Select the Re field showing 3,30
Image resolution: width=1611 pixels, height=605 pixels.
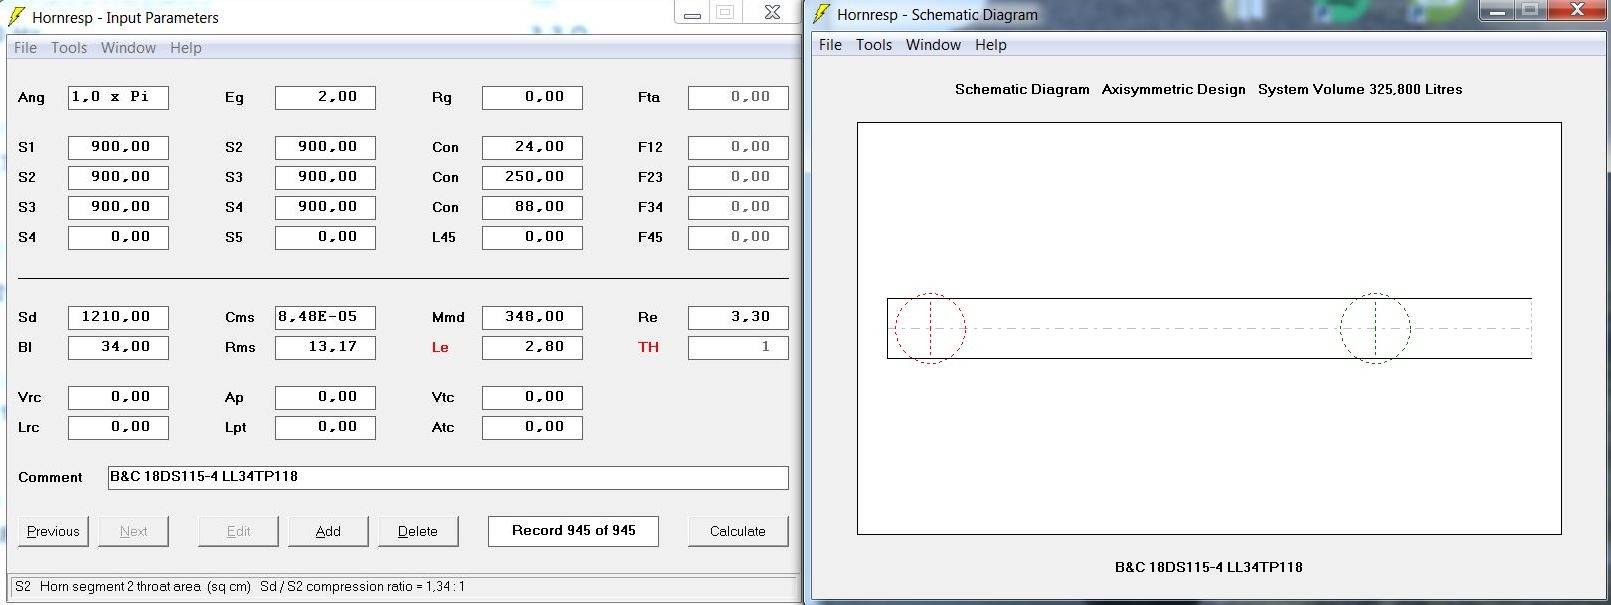[x=738, y=317]
